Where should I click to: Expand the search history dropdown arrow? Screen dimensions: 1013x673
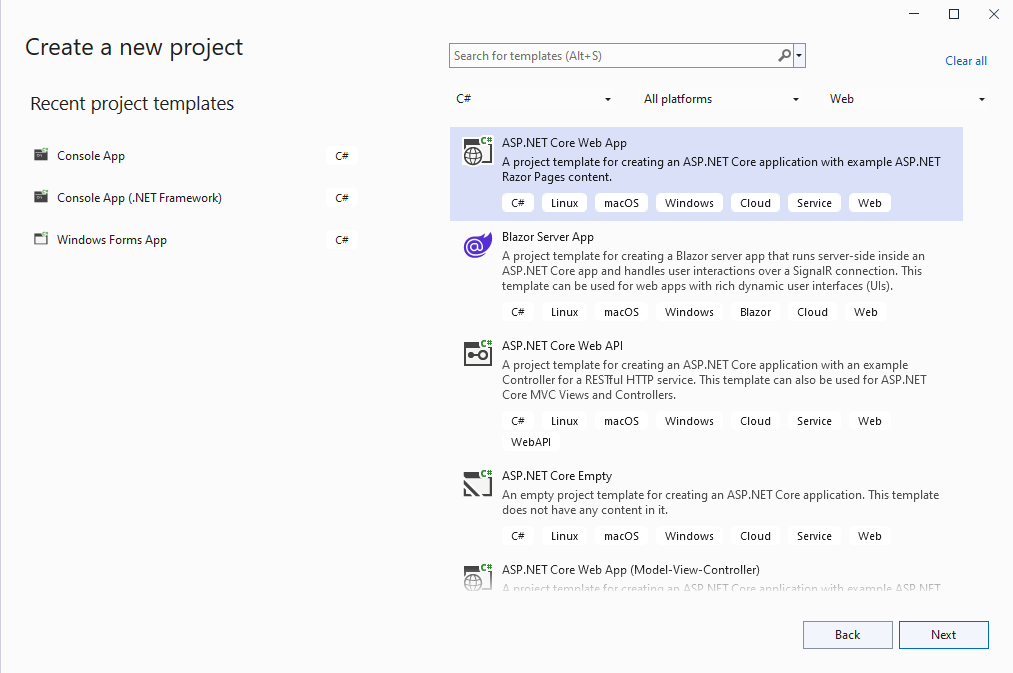(x=799, y=56)
